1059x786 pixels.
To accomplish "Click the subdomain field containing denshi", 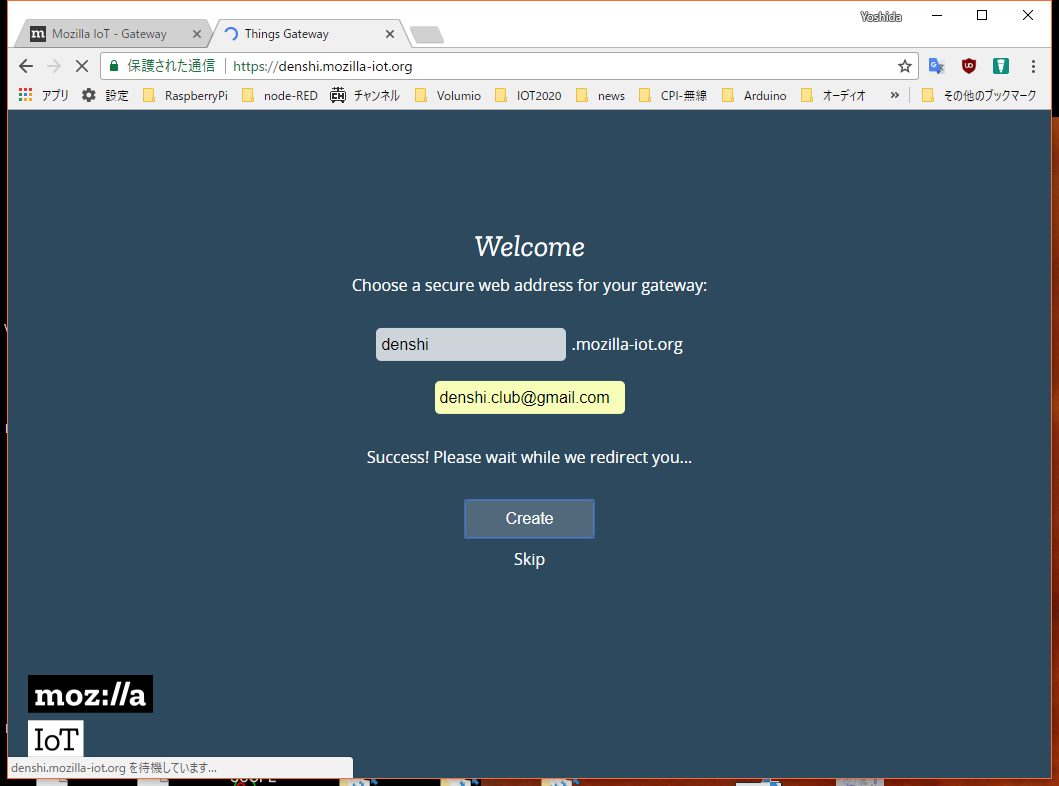I will (x=470, y=345).
